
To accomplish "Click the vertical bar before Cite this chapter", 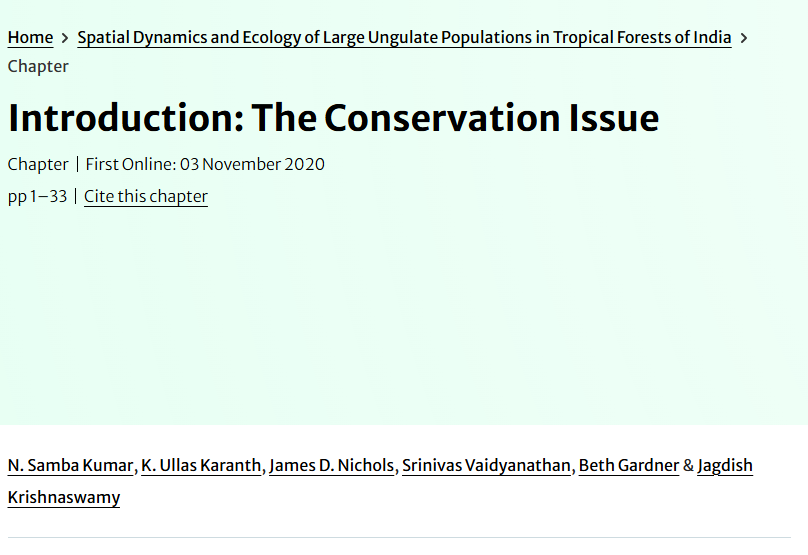I will tap(76, 196).
